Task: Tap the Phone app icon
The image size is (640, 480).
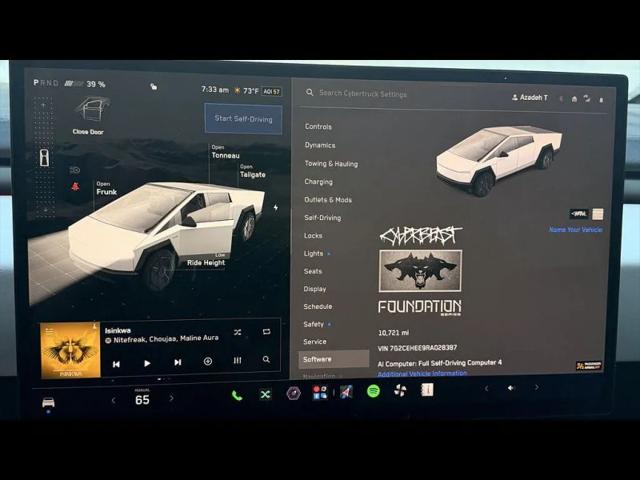Action: click(237, 396)
